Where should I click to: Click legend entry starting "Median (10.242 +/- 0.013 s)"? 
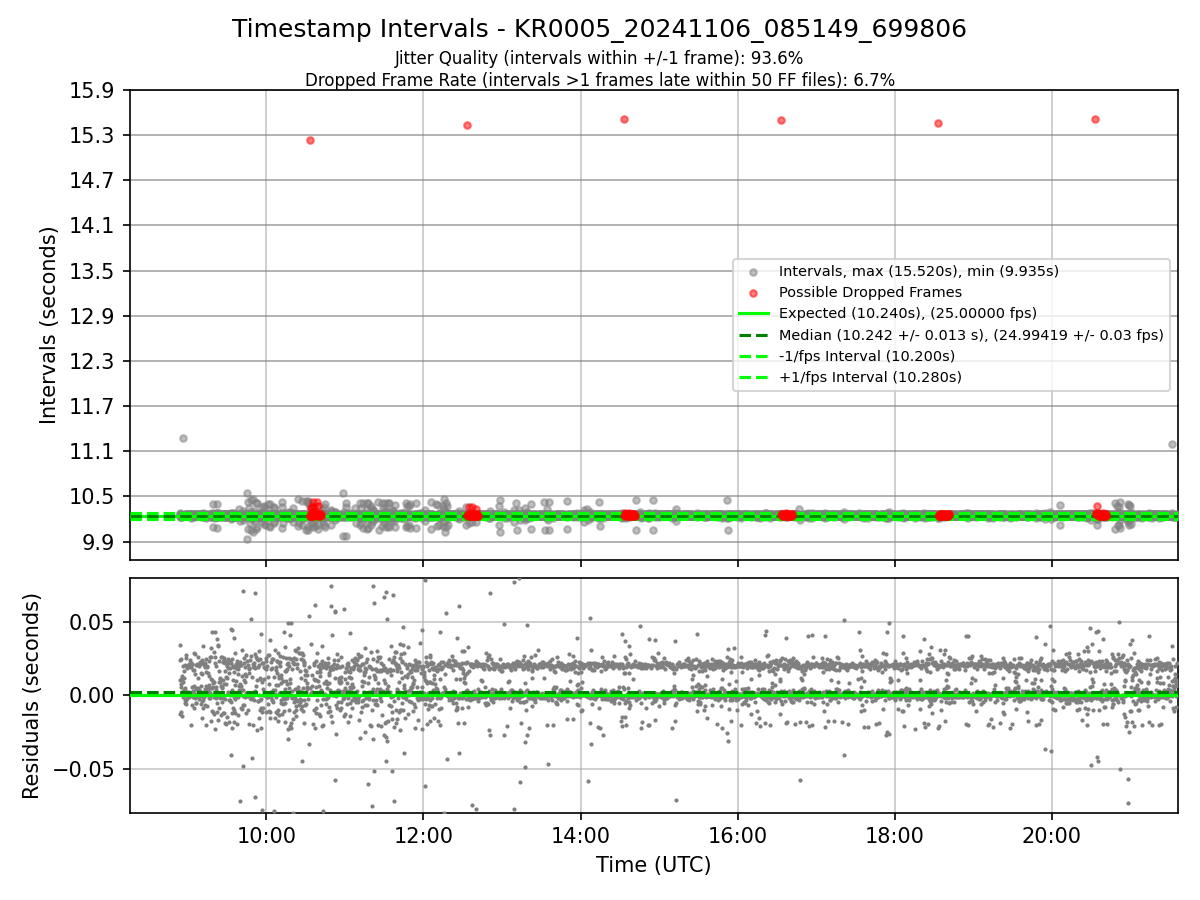(x=970, y=335)
